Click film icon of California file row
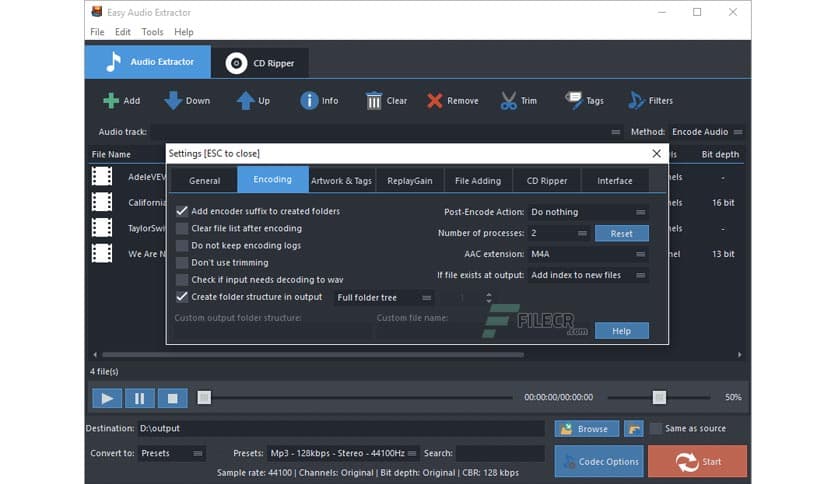 pyautogui.click(x=102, y=202)
